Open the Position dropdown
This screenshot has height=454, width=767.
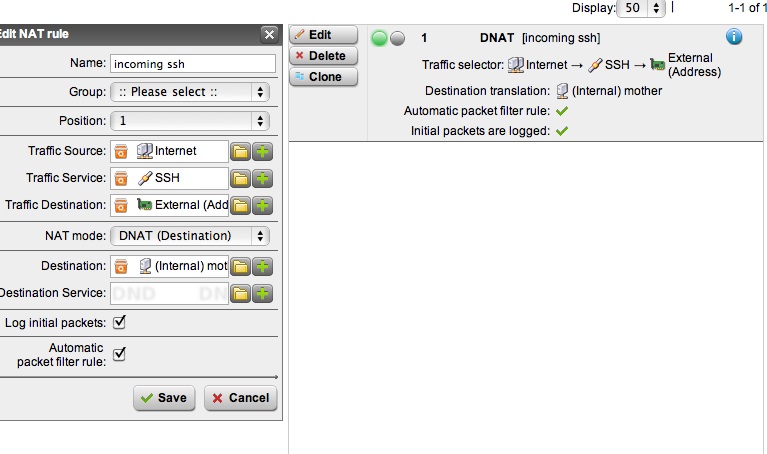point(189,120)
